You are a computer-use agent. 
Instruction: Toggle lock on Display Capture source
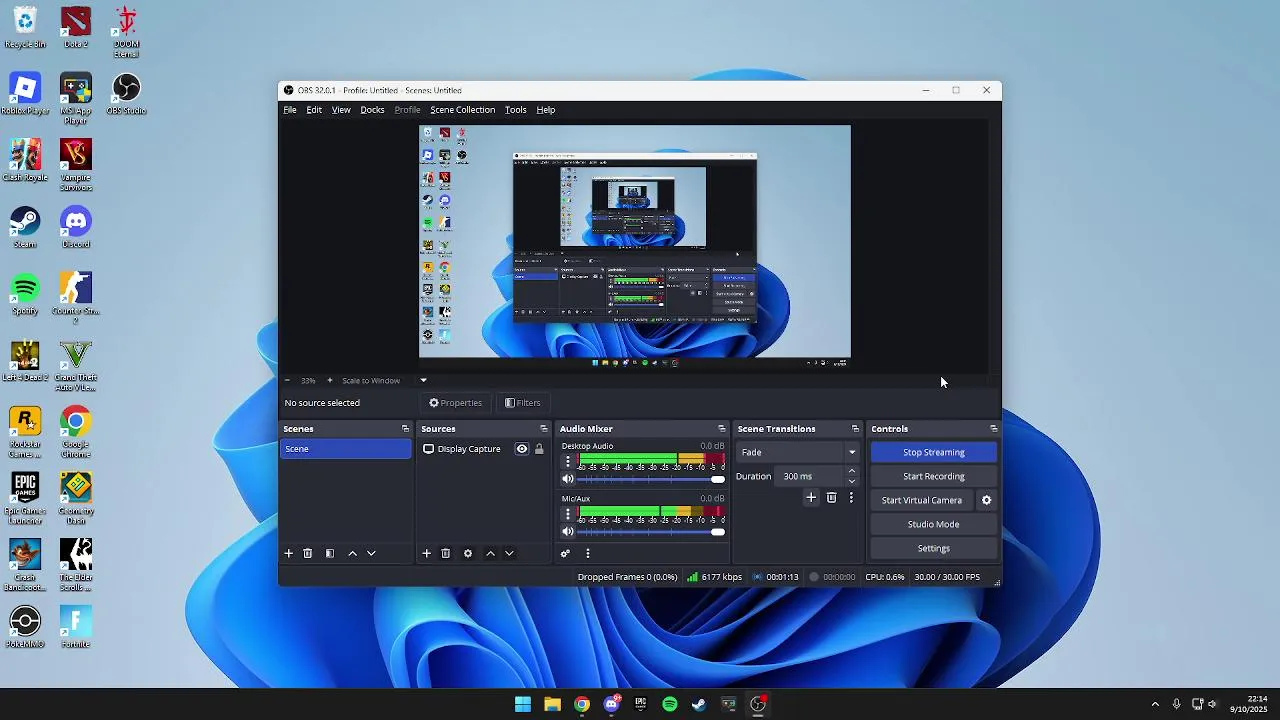(x=539, y=449)
